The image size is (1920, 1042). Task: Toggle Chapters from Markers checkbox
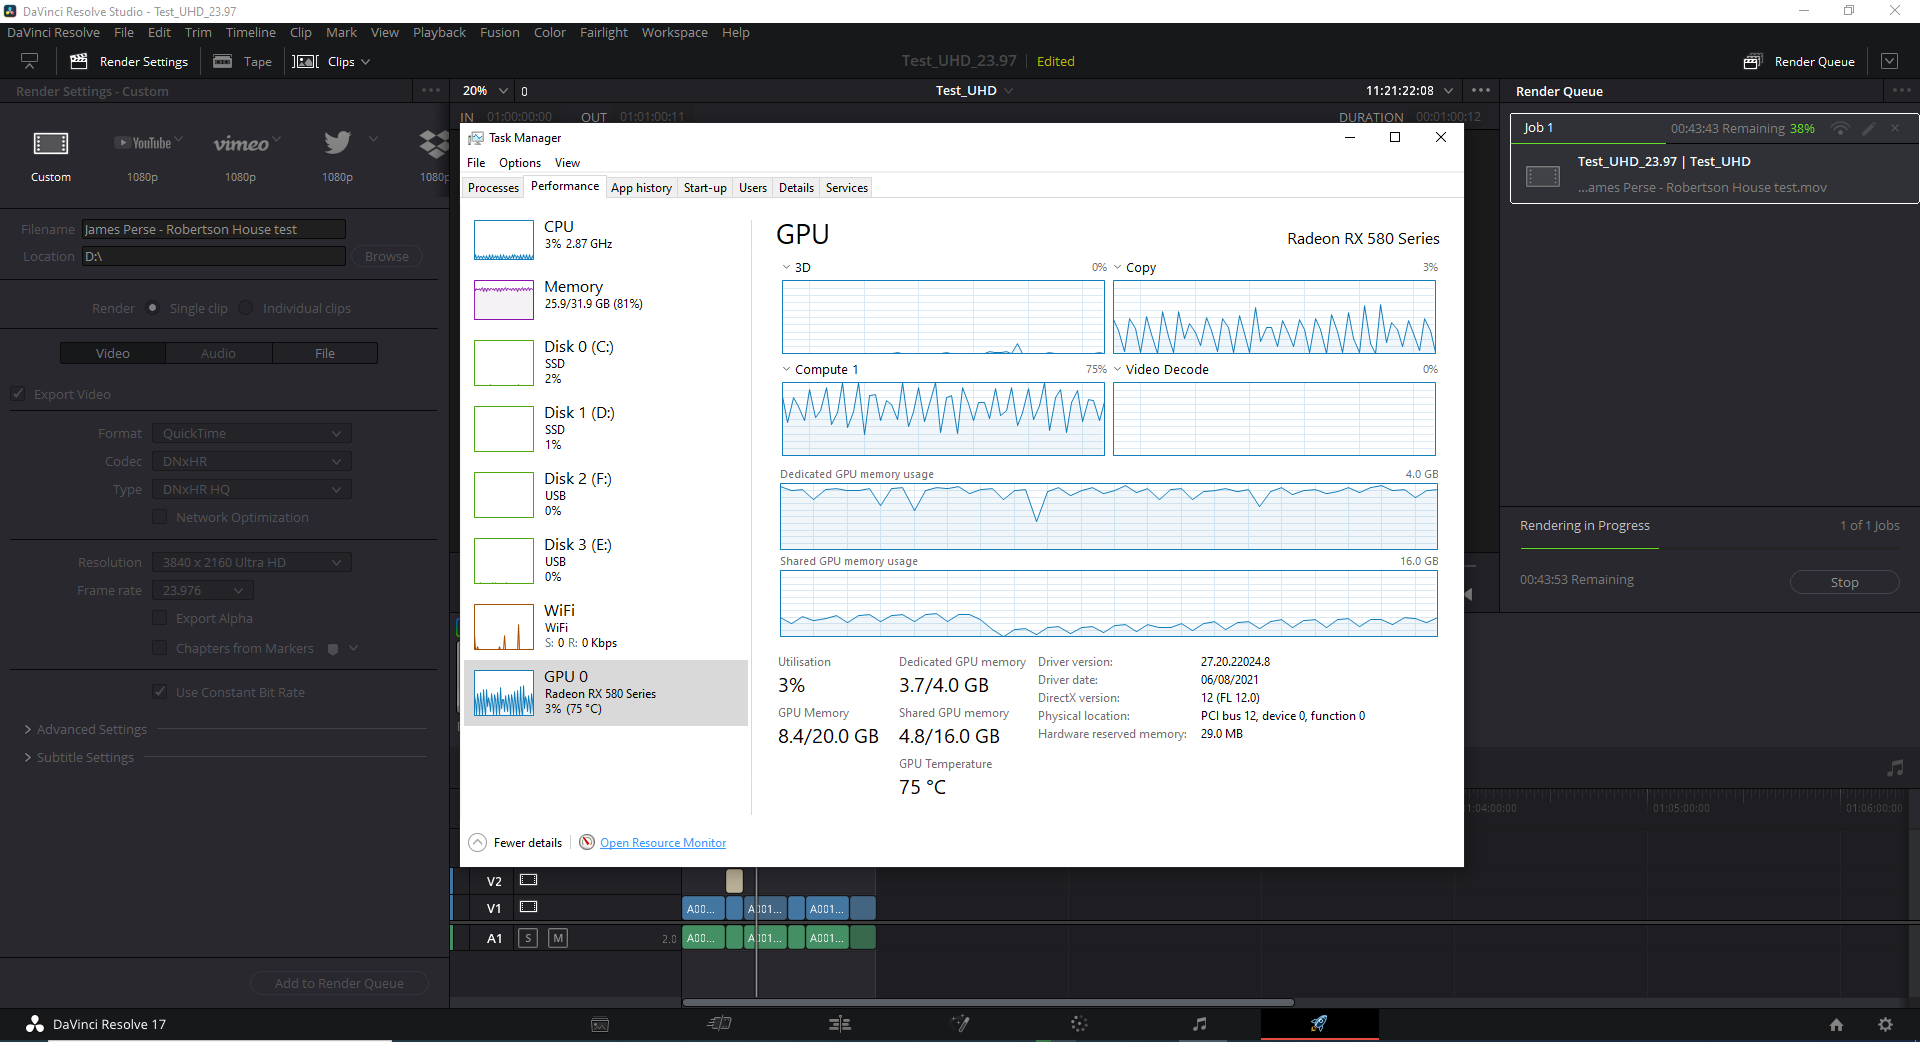point(160,648)
